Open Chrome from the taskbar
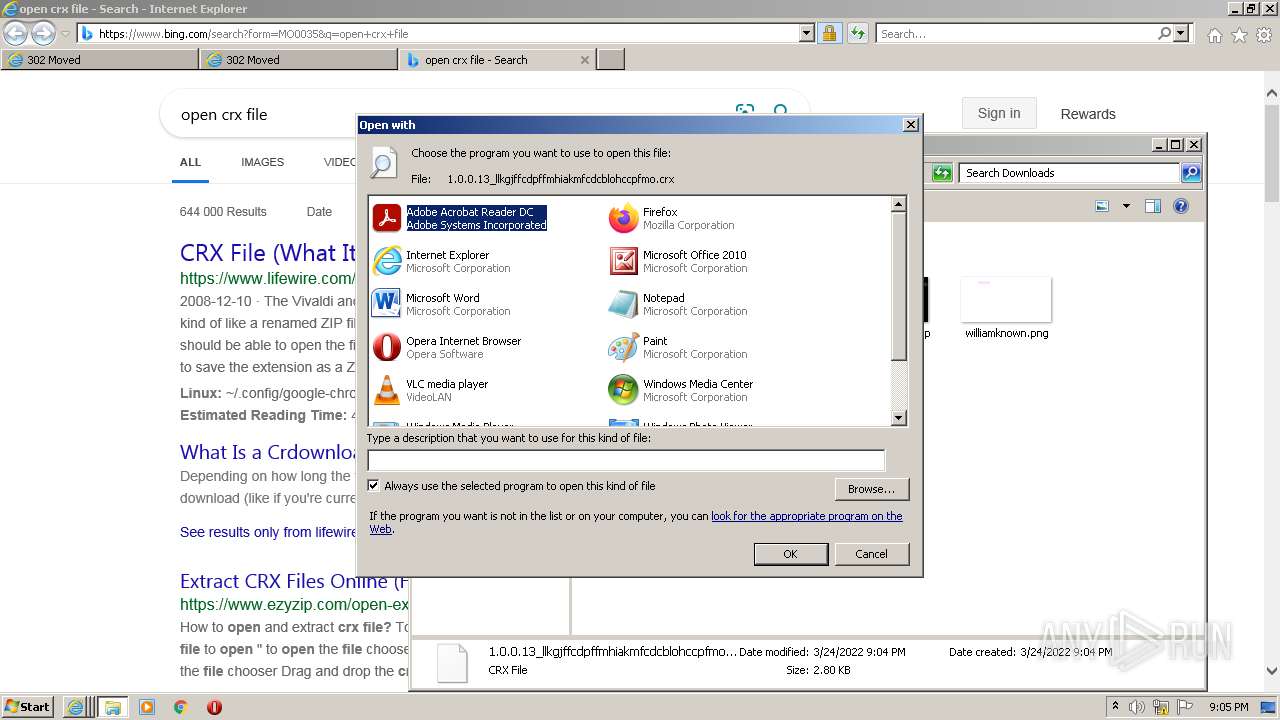 [180, 707]
